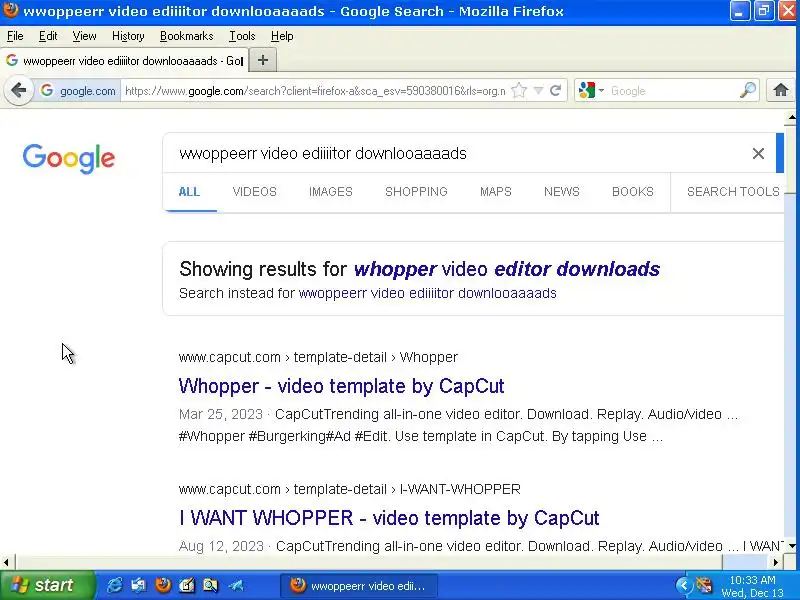Switch to the BOOKS results tab
The height and width of the screenshot is (600, 800).
633,192
